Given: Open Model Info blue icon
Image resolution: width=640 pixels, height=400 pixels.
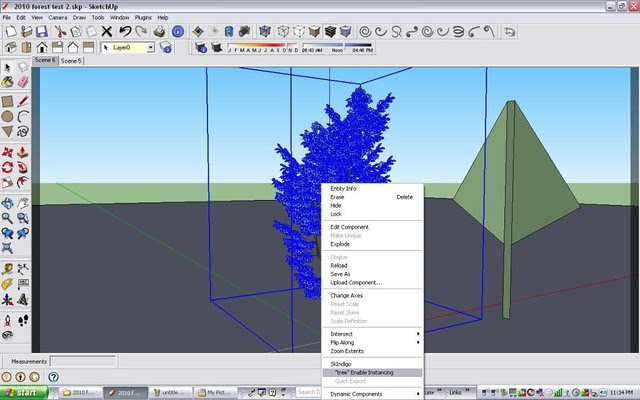Looking at the screenshot, I should tap(178, 31).
